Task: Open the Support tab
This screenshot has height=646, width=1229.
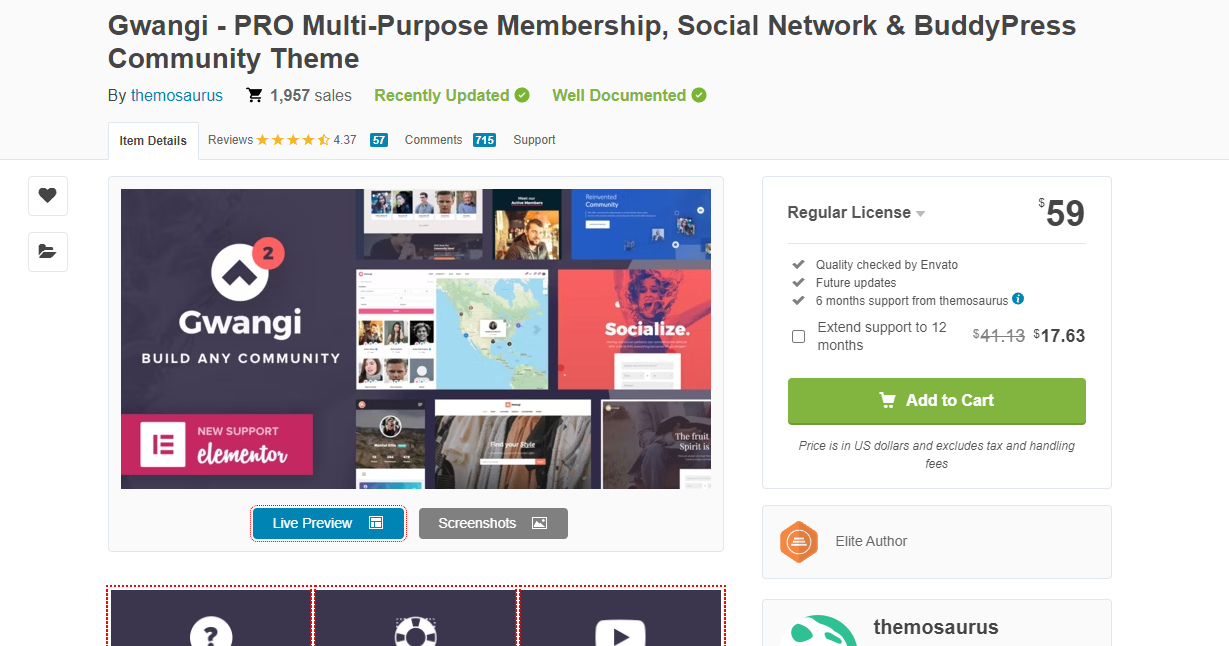Action: pos(534,140)
